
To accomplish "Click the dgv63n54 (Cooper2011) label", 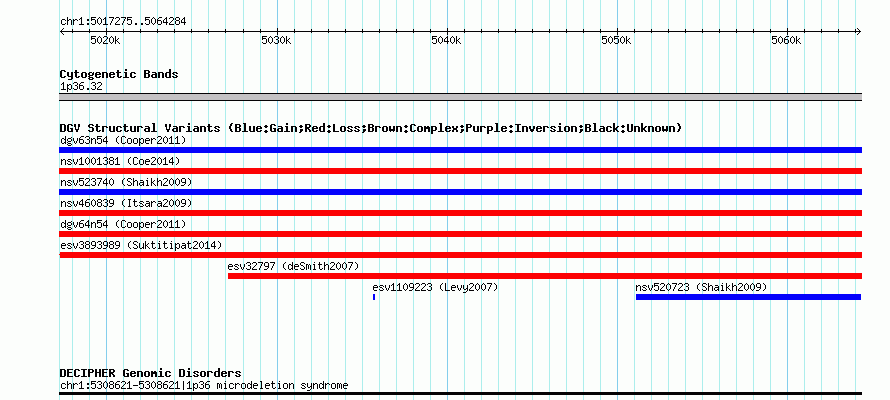I will click(x=123, y=140).
